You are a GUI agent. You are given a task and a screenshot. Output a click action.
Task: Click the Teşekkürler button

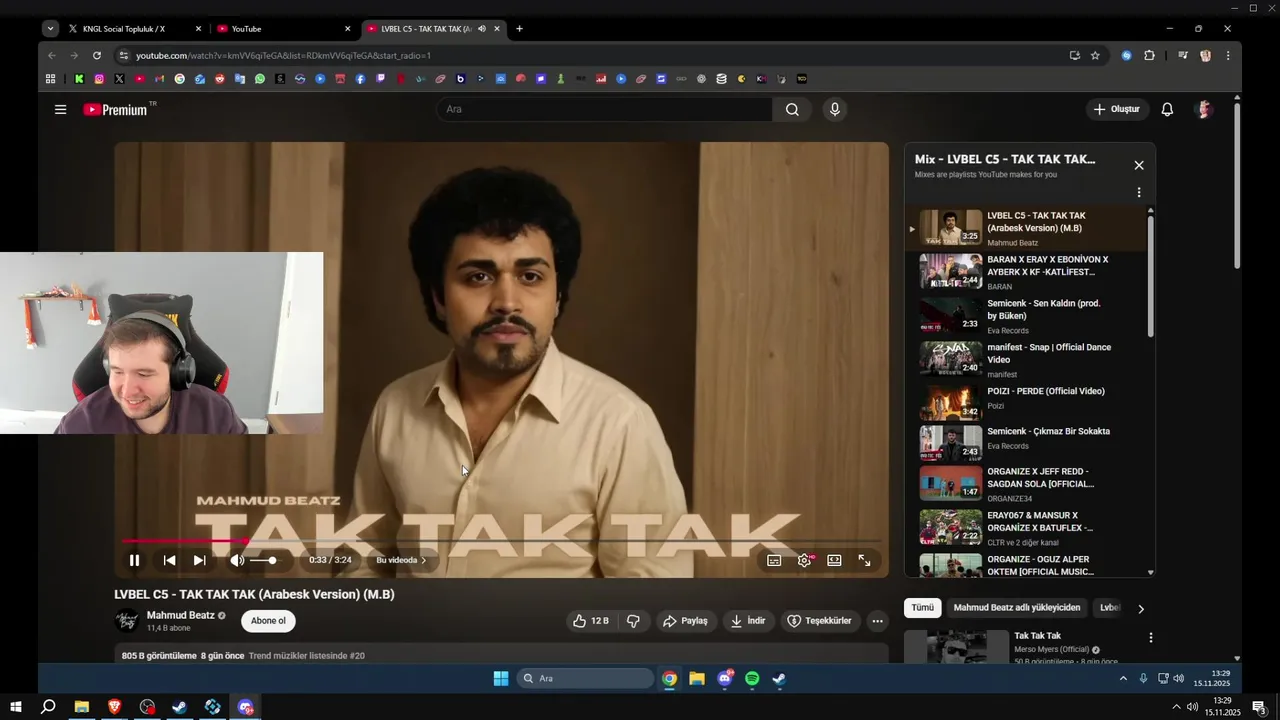[819, 621]
